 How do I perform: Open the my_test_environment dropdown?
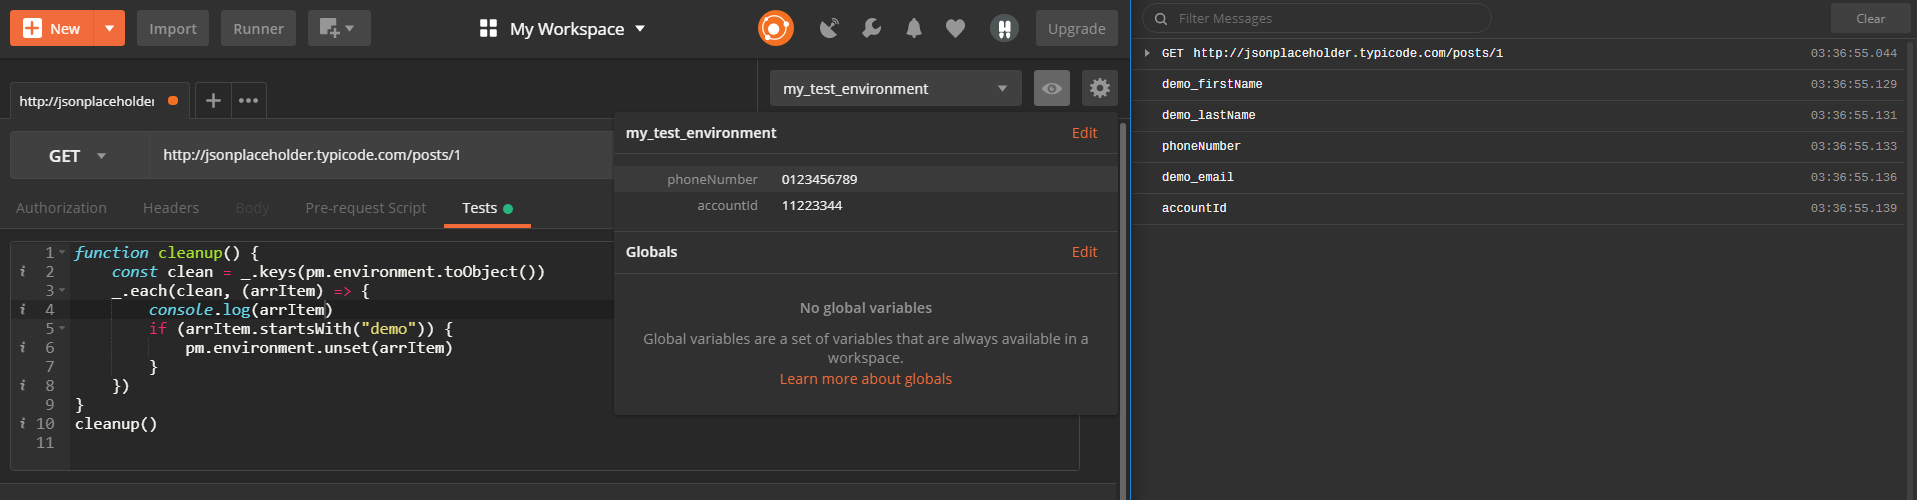tap(894, 88)
